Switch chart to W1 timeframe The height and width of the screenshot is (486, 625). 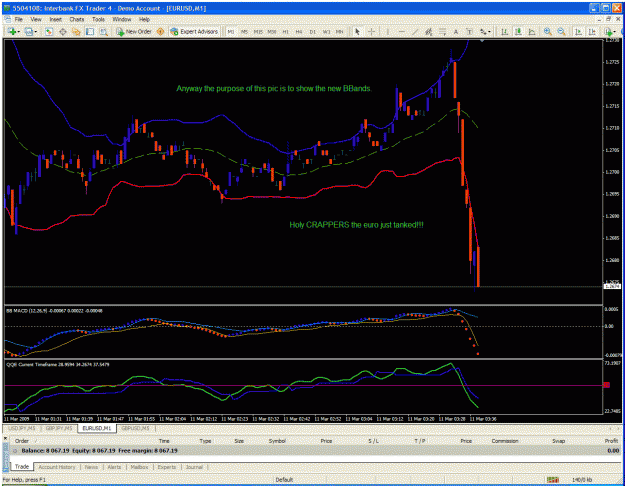(326, 31)
